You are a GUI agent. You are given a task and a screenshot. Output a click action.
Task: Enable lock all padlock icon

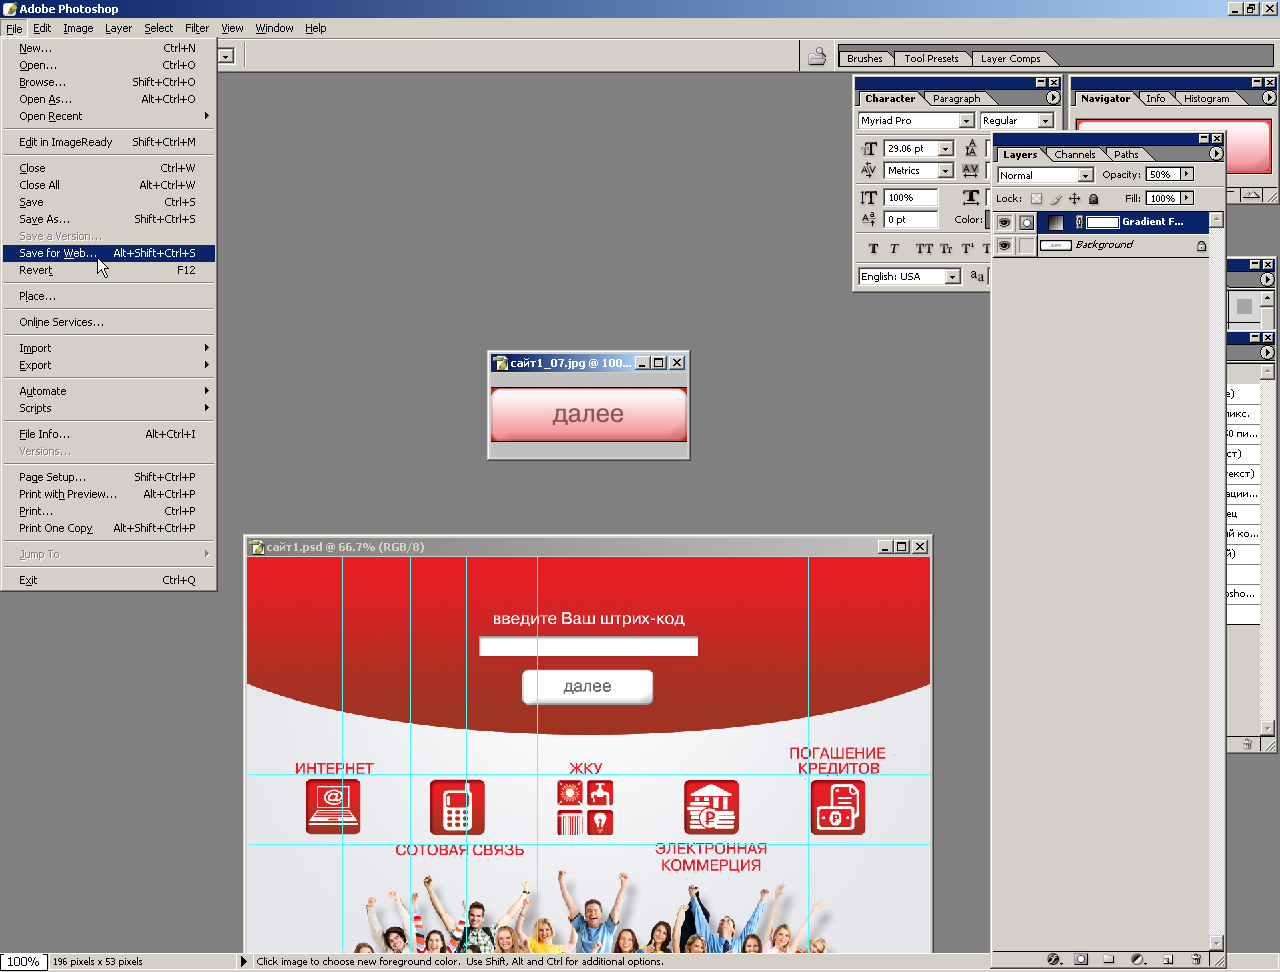point(1093,199)
